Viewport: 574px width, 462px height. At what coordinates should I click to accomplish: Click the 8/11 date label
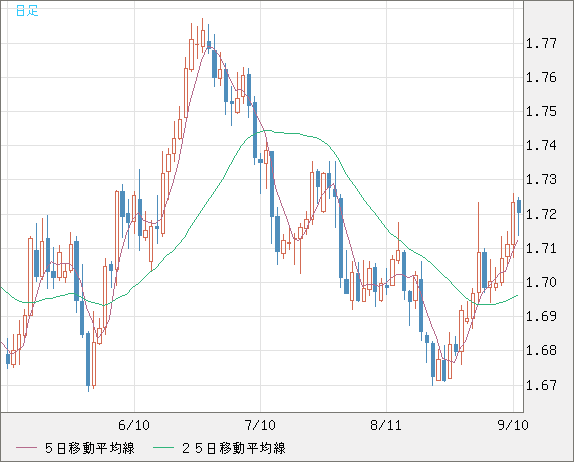pyautogui.click(x=386, y=425)
